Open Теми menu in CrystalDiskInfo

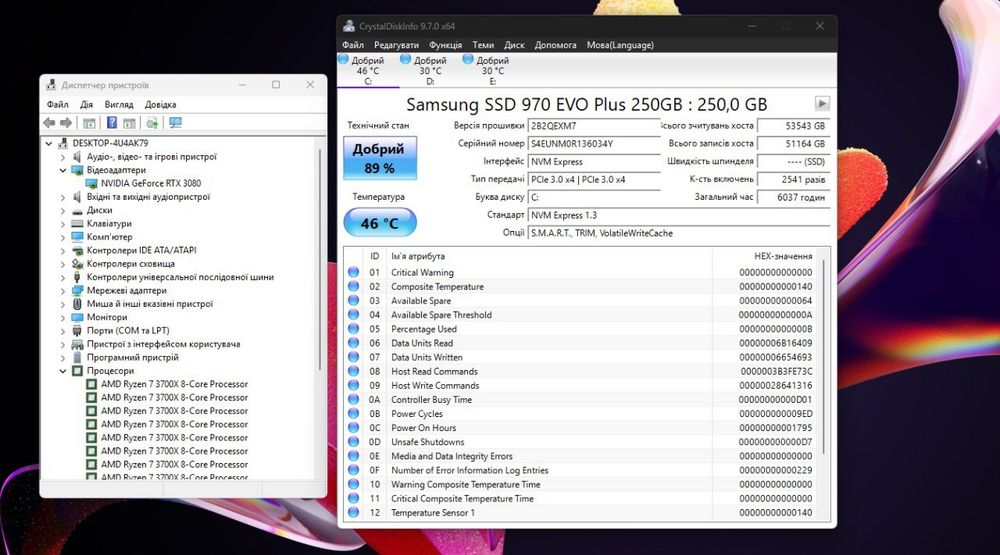(x=483, y=45)
